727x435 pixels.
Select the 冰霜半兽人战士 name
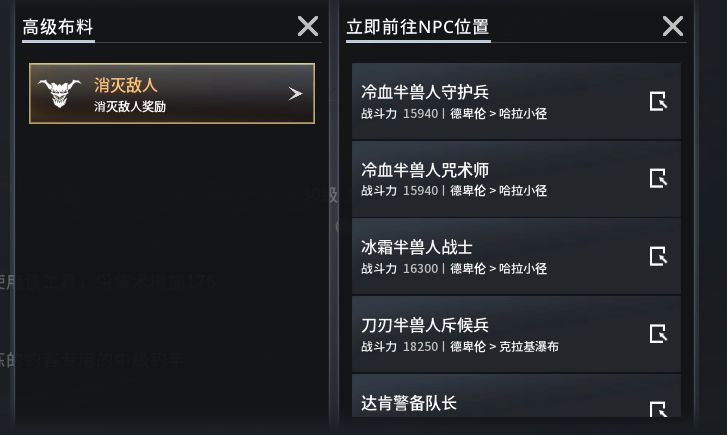[x=417, y=247]
